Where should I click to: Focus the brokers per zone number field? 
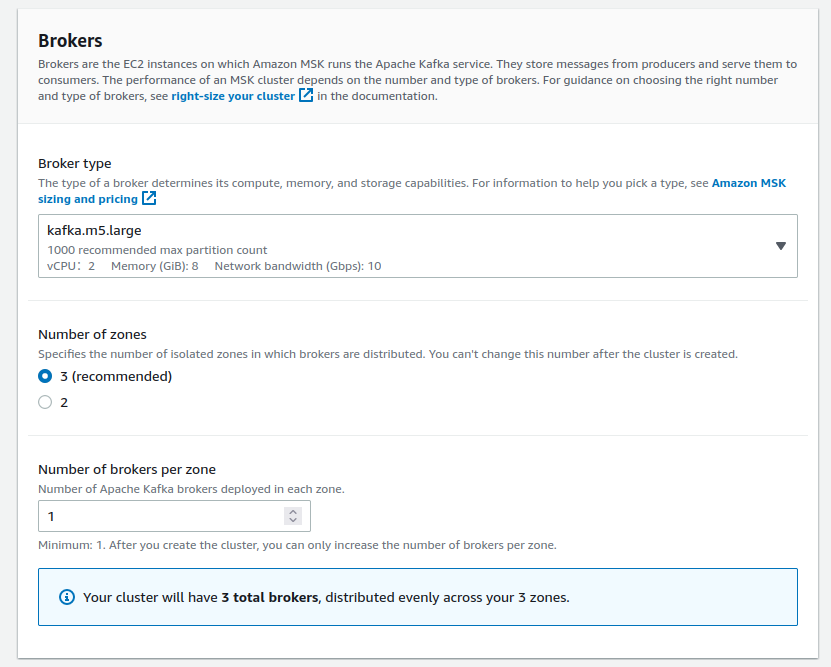[x=160, y=516]
